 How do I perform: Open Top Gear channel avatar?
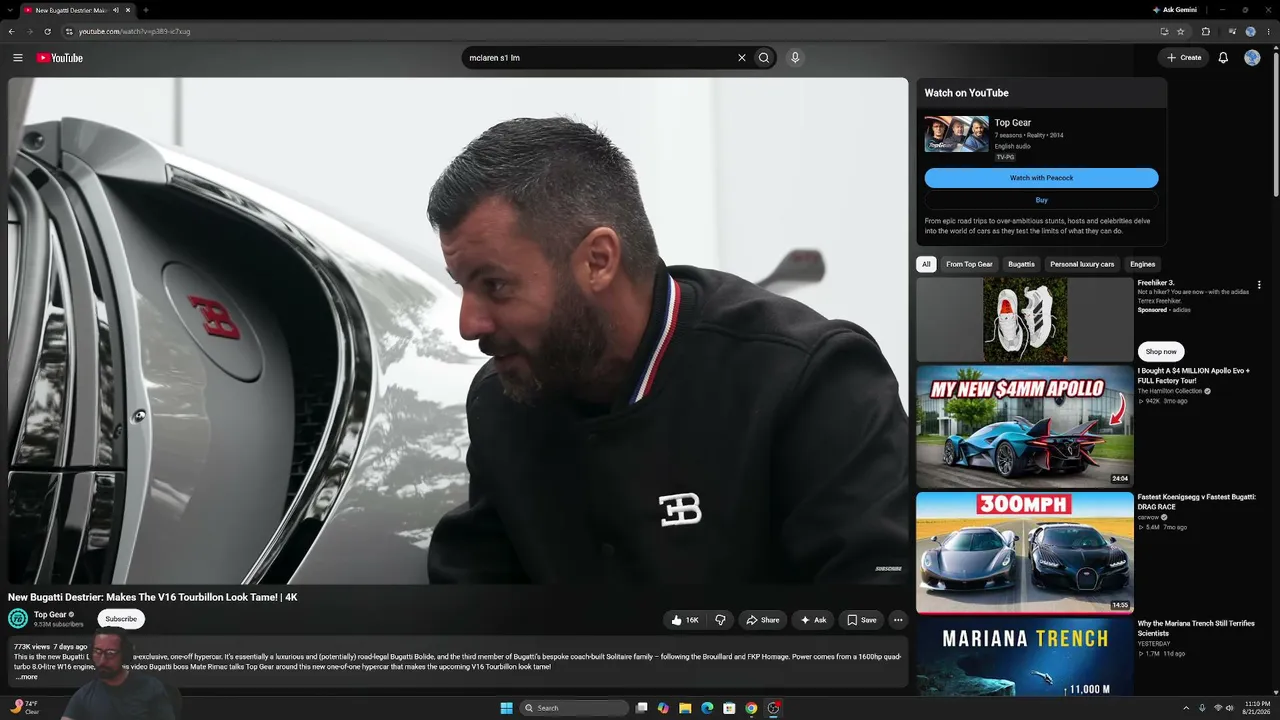18,619
